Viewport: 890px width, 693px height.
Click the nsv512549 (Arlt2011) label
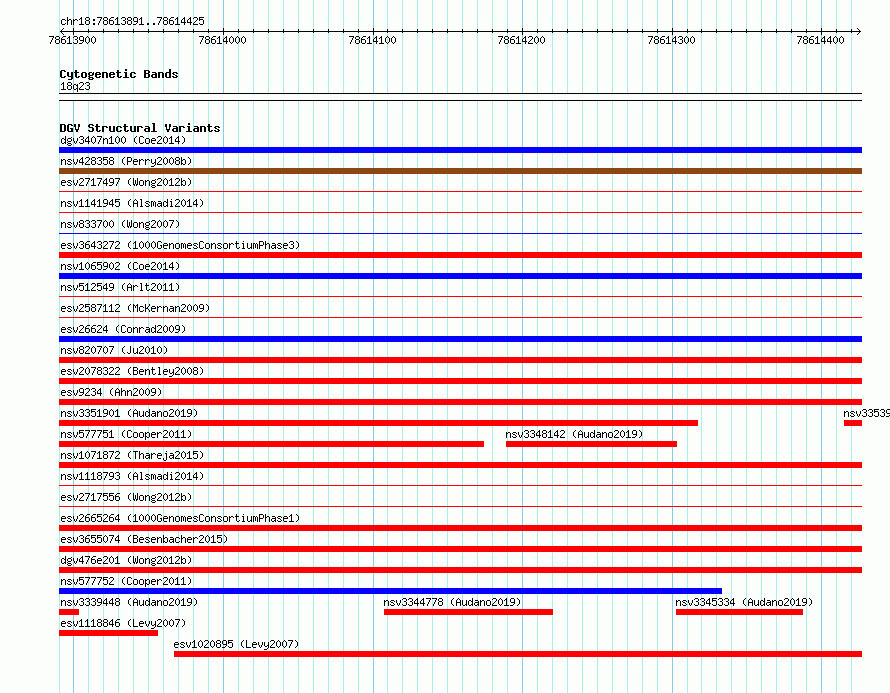[x=120, y=287]
